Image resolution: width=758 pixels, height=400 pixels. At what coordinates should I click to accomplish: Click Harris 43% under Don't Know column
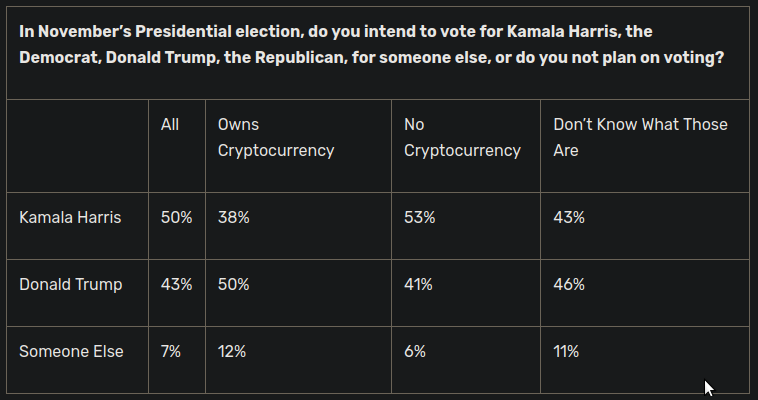(x=569, y=218)
